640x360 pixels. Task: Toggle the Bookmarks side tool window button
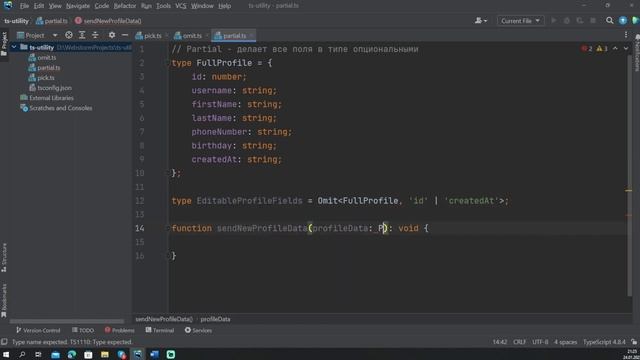pyautogui.click(x=4, y=300)
